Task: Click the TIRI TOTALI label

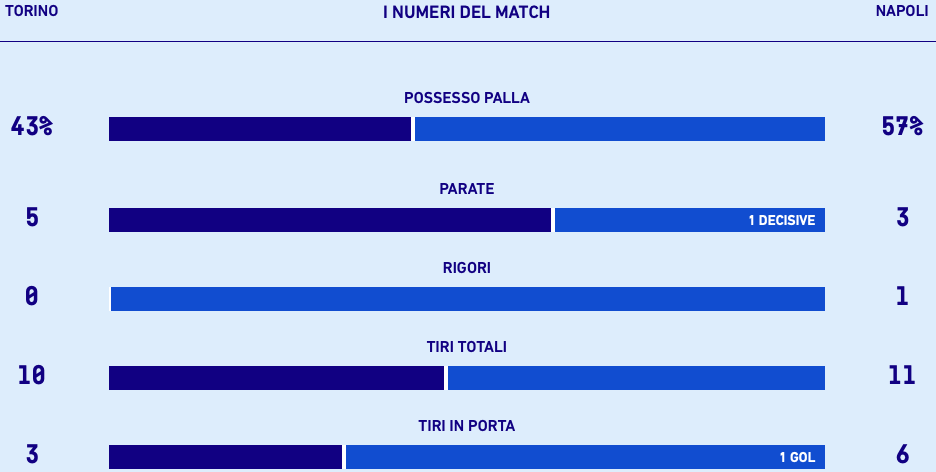Action: coord(466,347)
